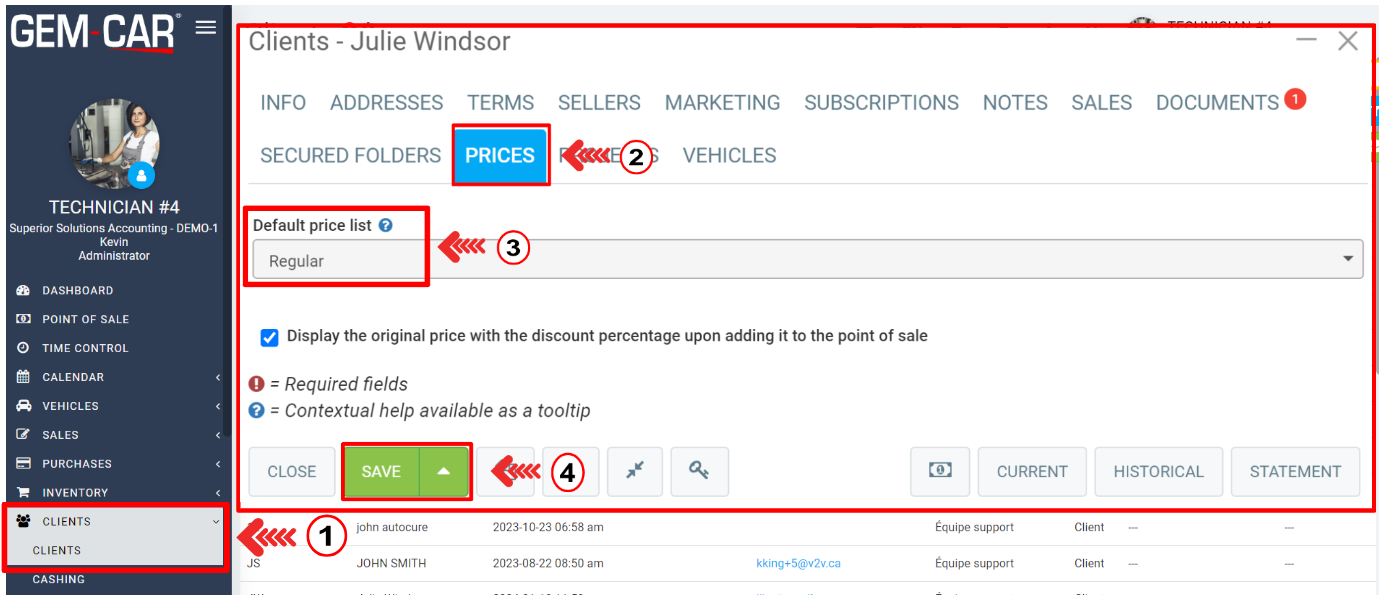The width and height of the screenshot is (1379, 599).
Task: Click the Inventory shopping cart icon
Action: pyautogui.click(x=23, y=492)
